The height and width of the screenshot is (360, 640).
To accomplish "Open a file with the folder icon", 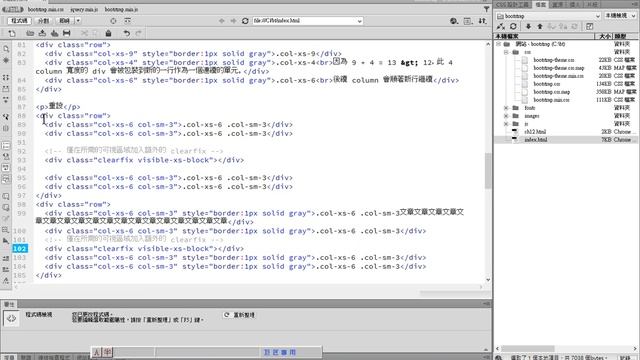I will [30, 33].
